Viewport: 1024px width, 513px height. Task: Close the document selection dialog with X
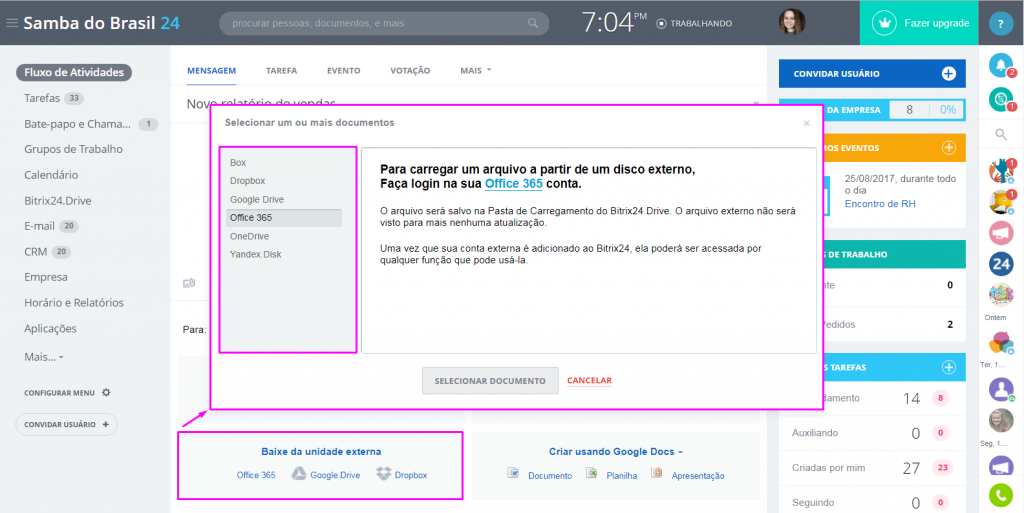pos(807,123)
